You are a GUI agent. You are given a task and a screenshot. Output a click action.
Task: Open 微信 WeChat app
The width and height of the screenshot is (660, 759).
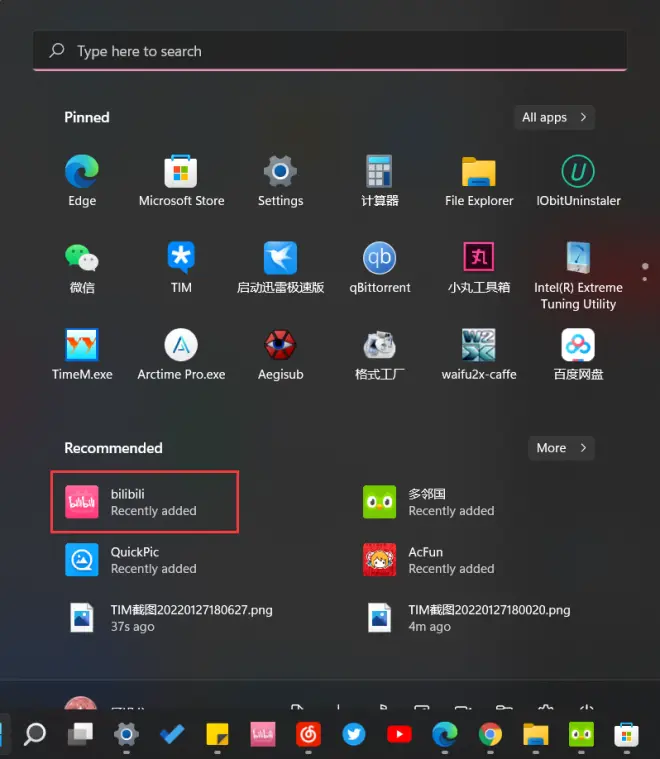(82, 267)
